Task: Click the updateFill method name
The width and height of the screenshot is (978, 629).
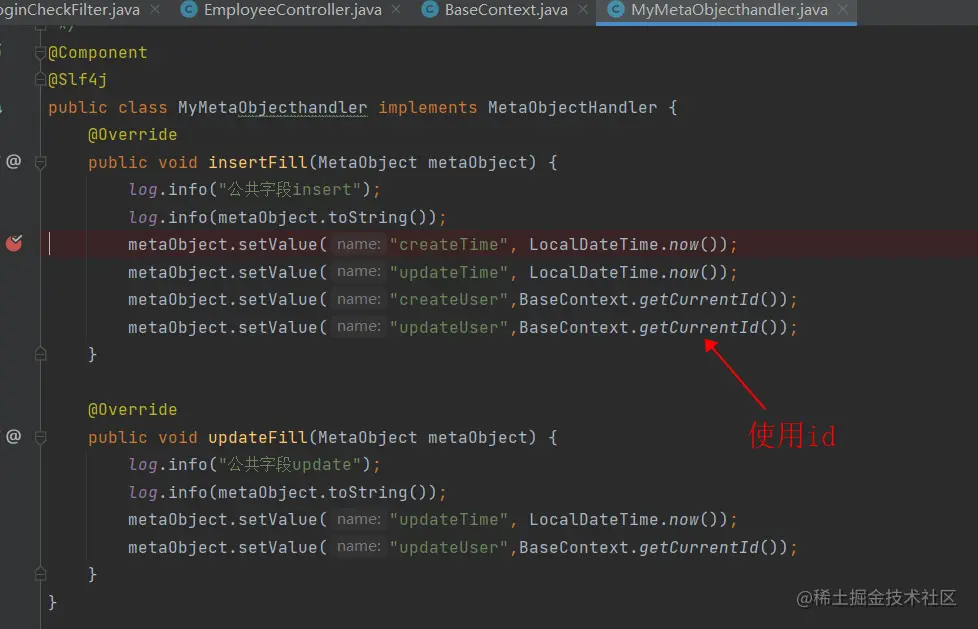Action: coord(258,437)
